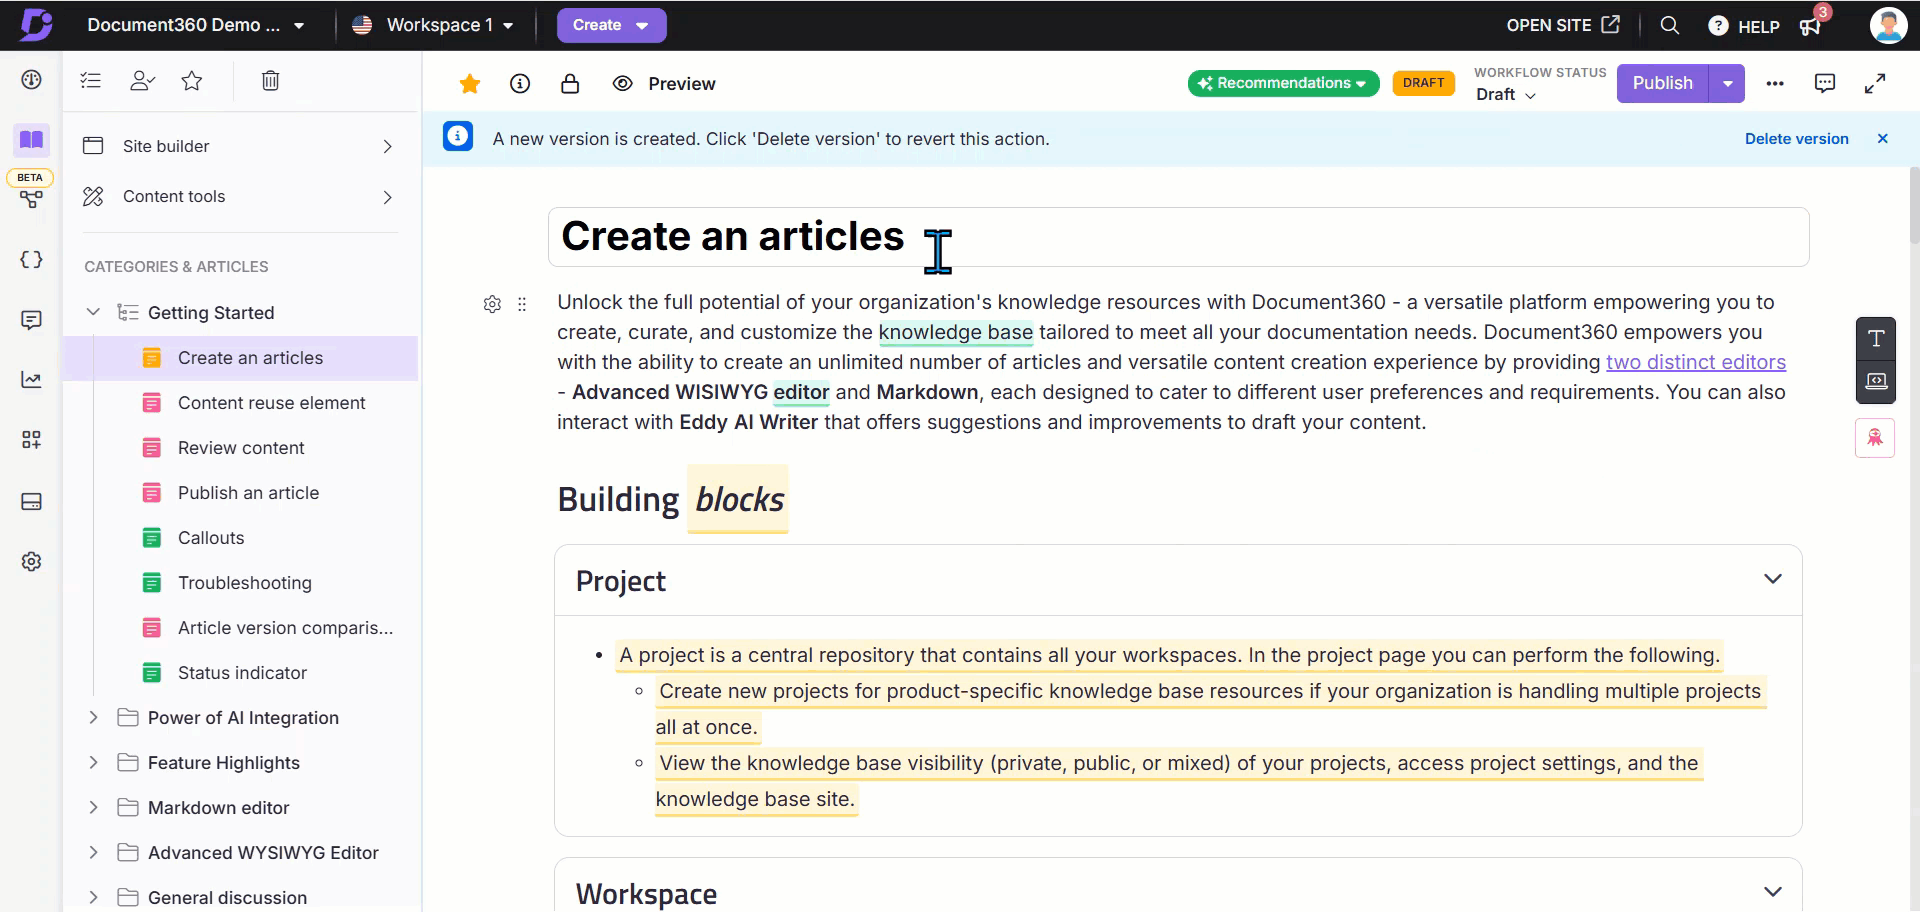
Task: Click the Preview eye button
Action: click(x=664, y=84)
